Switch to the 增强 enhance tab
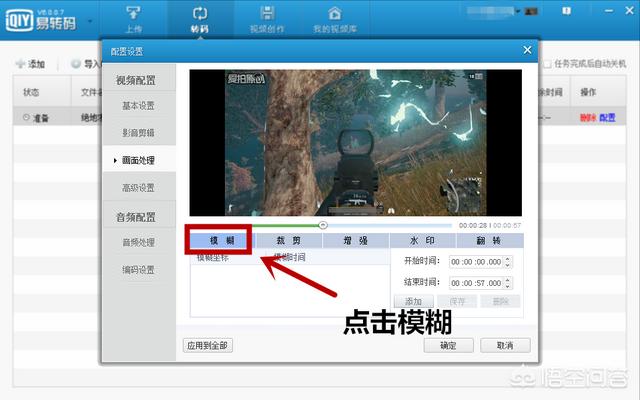The width and height of the screenshot is (640, 400). click(x=356, y=240)
